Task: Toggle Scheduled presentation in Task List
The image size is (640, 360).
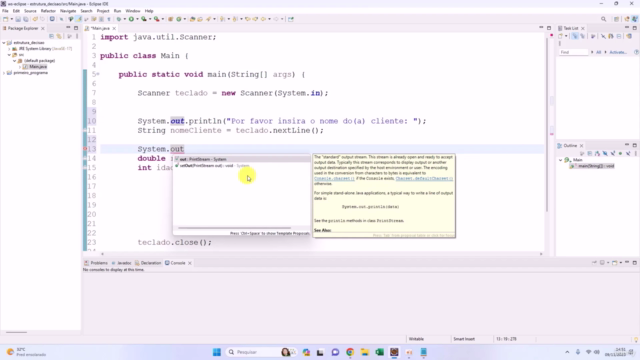Action: (582, 36)
